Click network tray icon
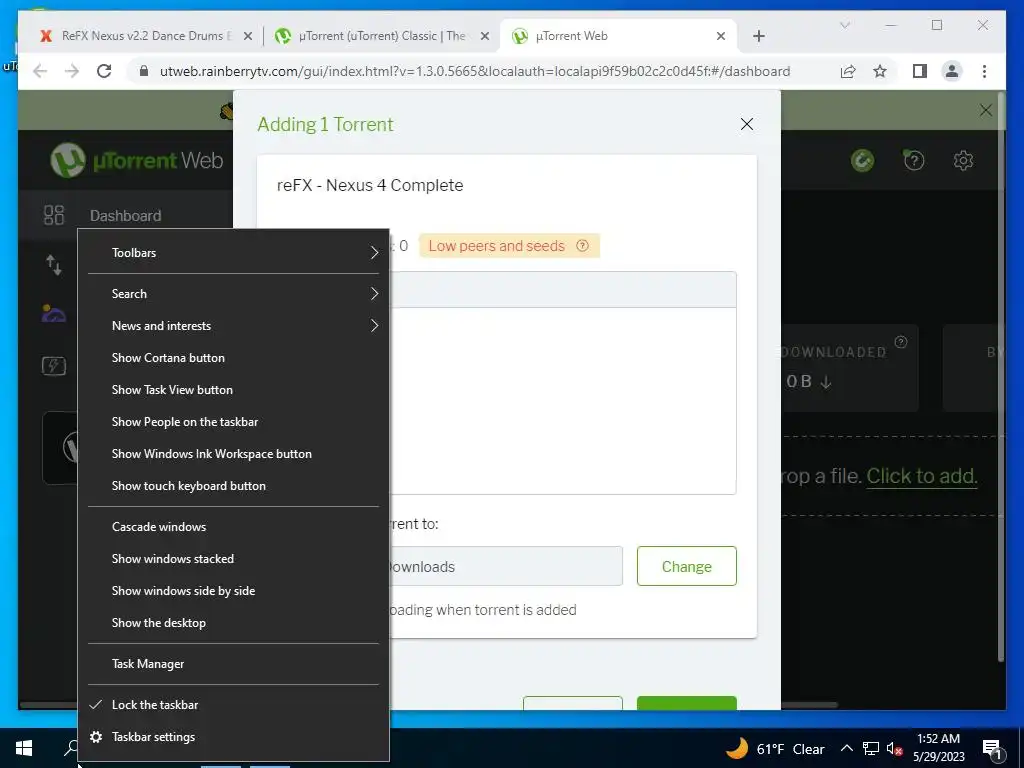 871,748
